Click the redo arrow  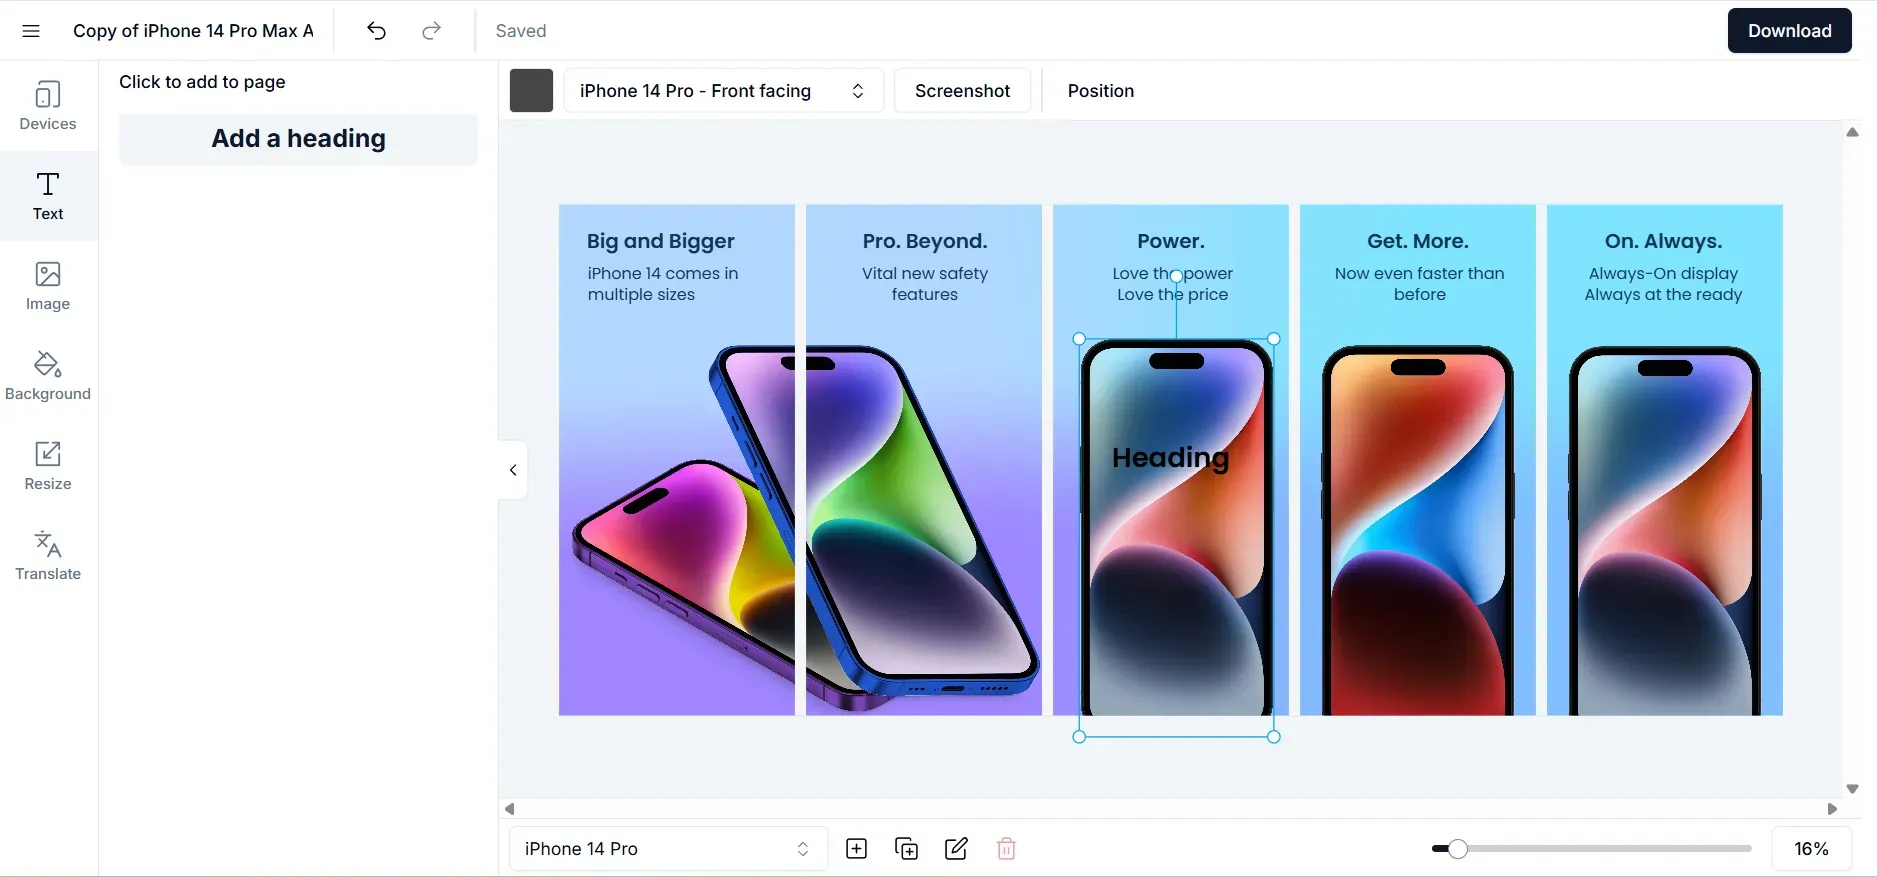[431, 31]
